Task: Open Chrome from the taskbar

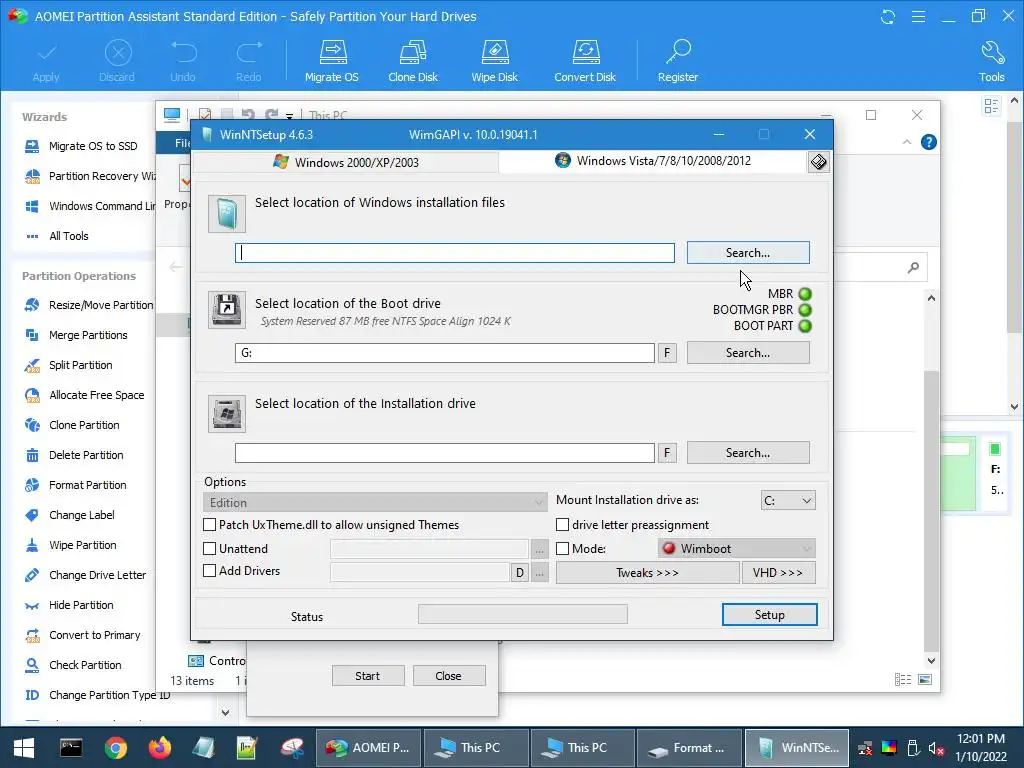Action: (116, 747)
